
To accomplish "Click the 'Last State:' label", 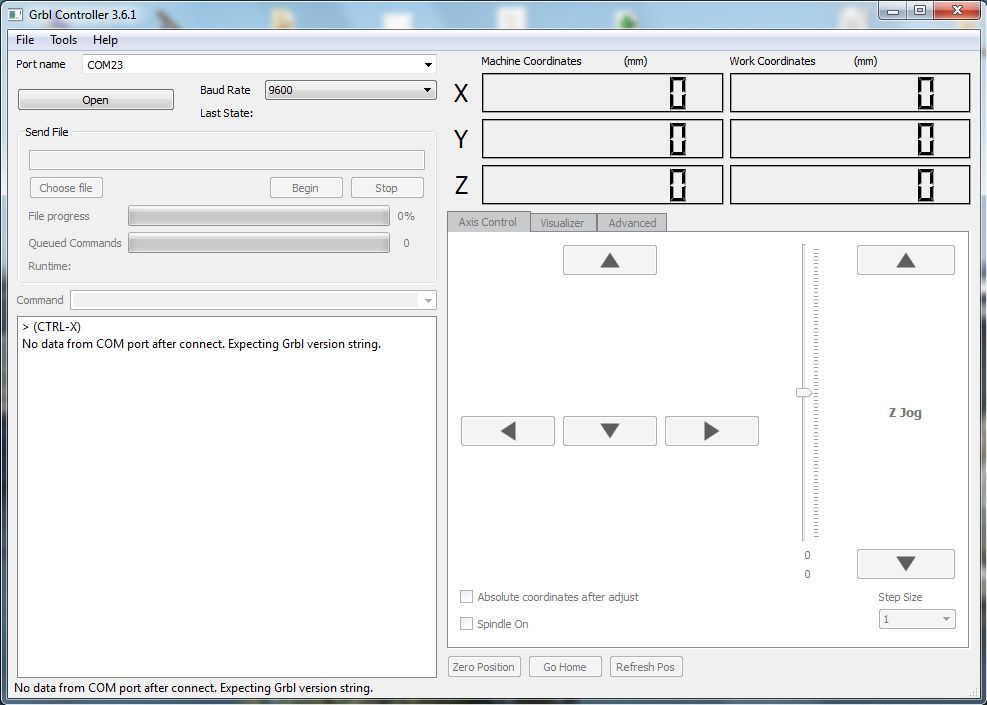I will [x=227, y=113].
